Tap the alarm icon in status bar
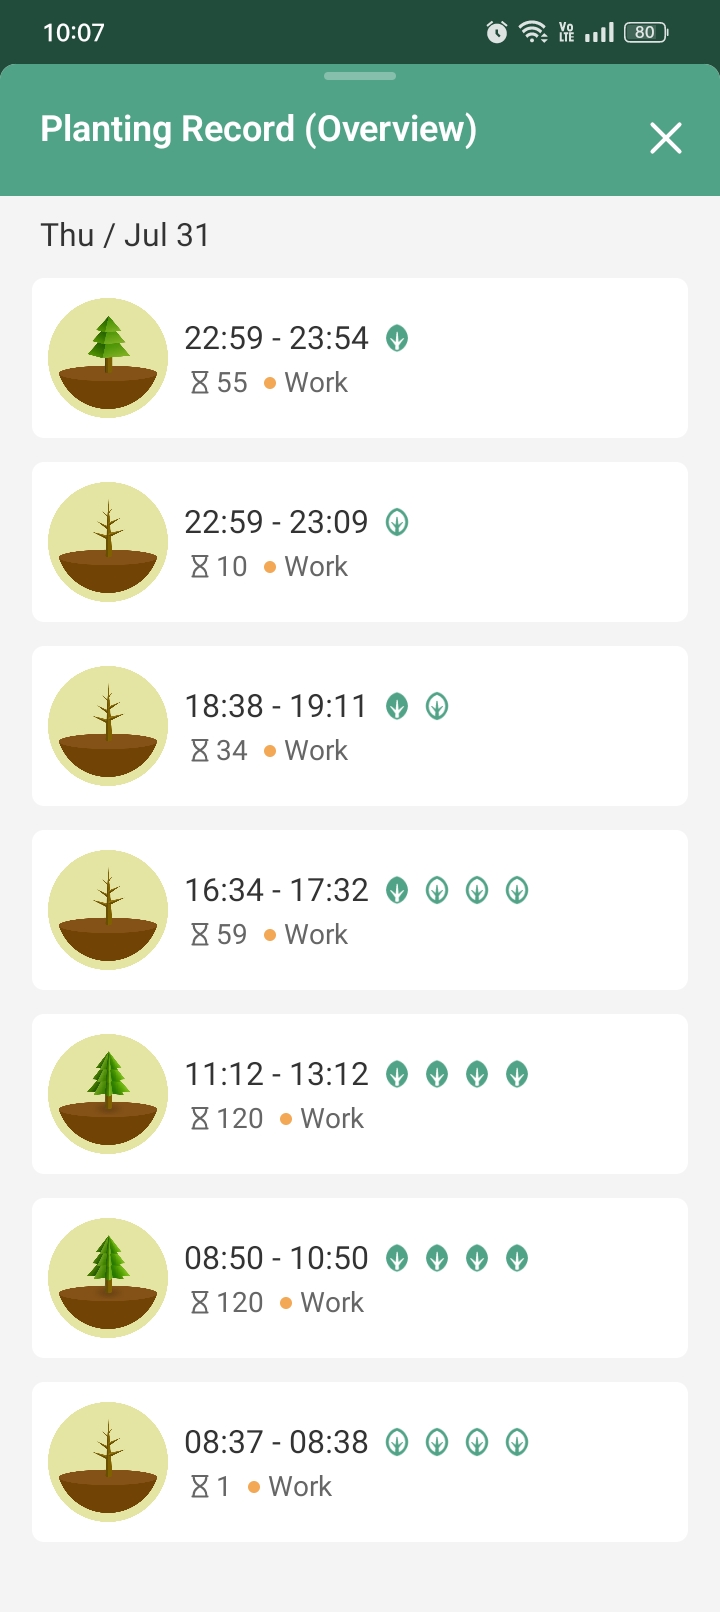This screenshot has width=720, height=1612. coord(496,33)
